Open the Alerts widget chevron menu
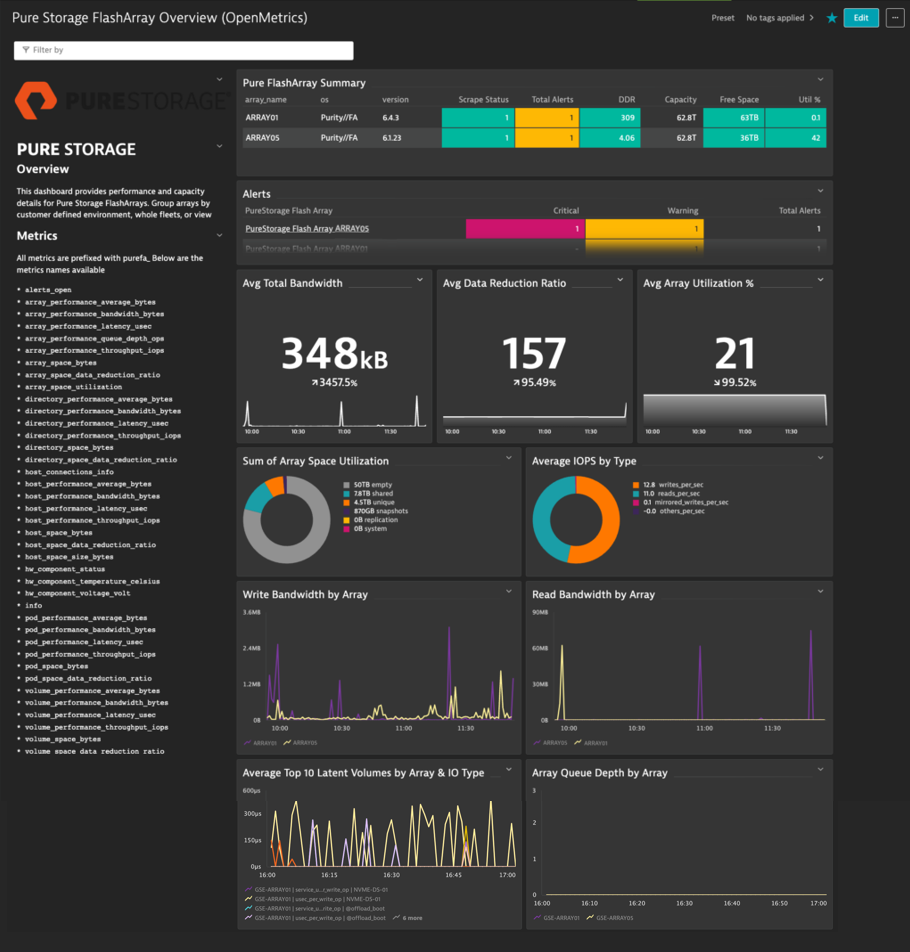This screenshot has height=952, width=910. tap(820, 191)
